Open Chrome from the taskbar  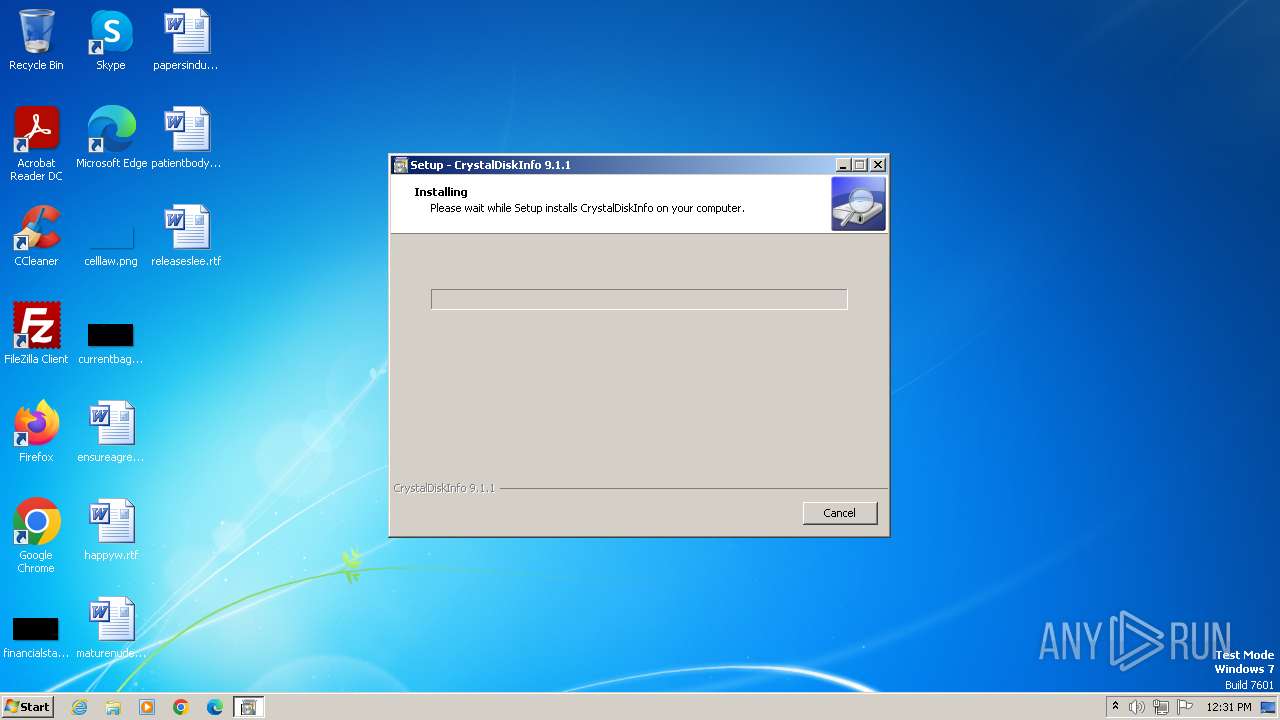point(181,707)
